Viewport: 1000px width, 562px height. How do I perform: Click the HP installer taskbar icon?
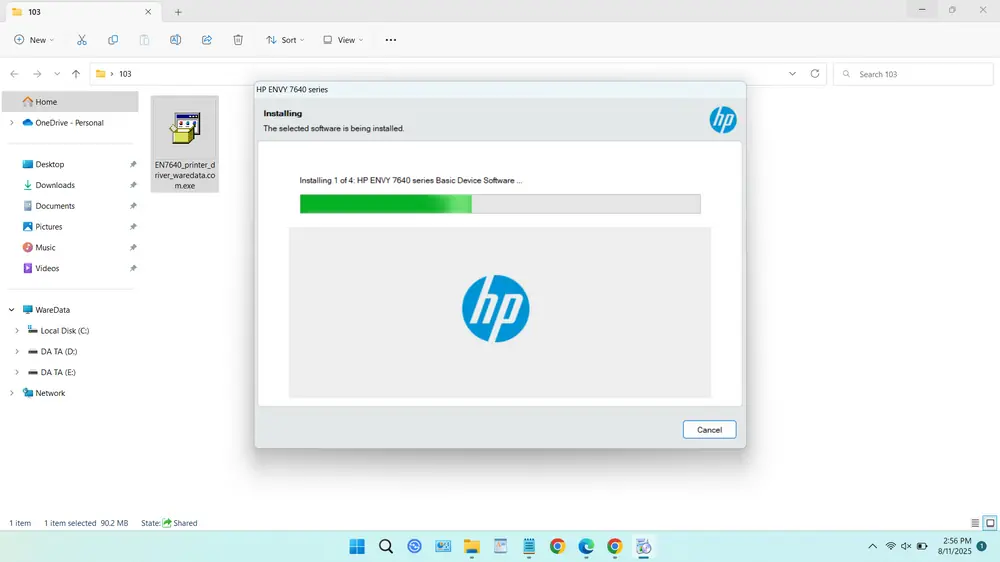[x=643, y=546]
